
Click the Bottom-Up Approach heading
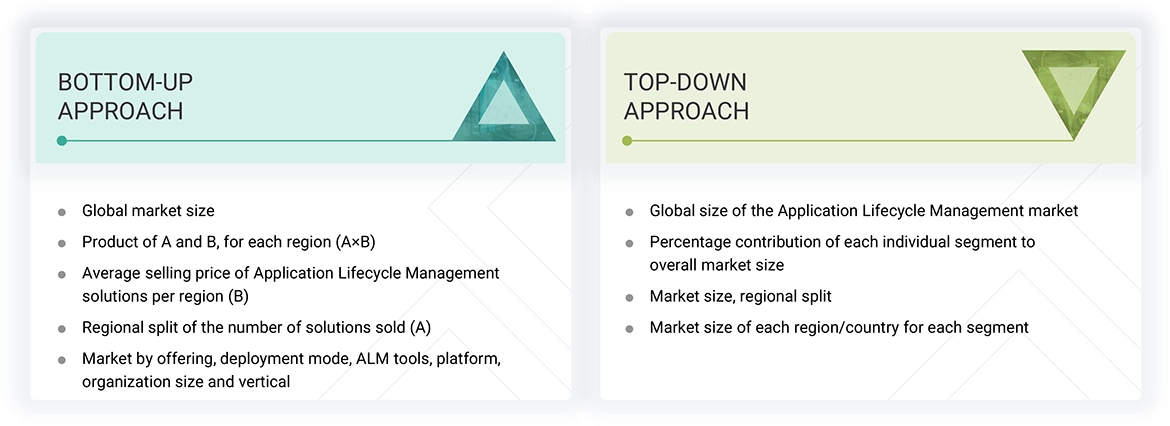120,96
